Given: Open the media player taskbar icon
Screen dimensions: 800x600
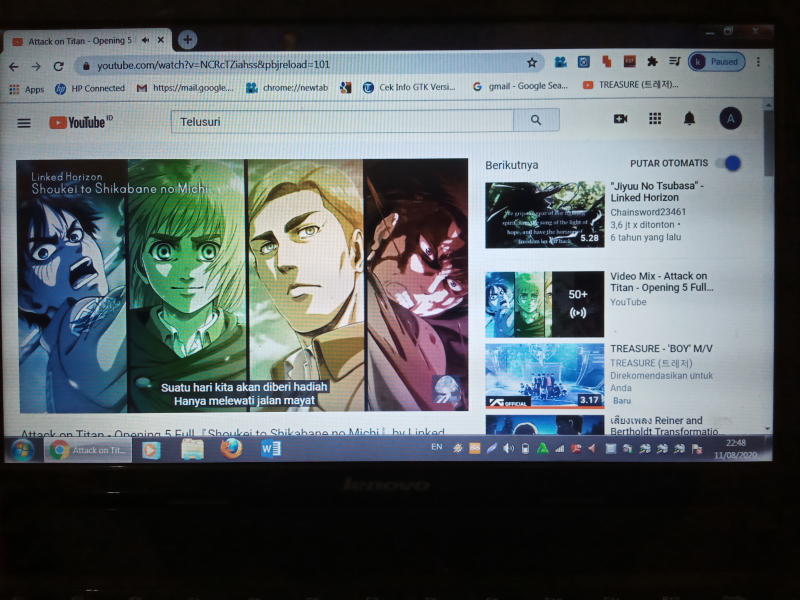Looking at the screenshot, I should [x=151, y=450].
